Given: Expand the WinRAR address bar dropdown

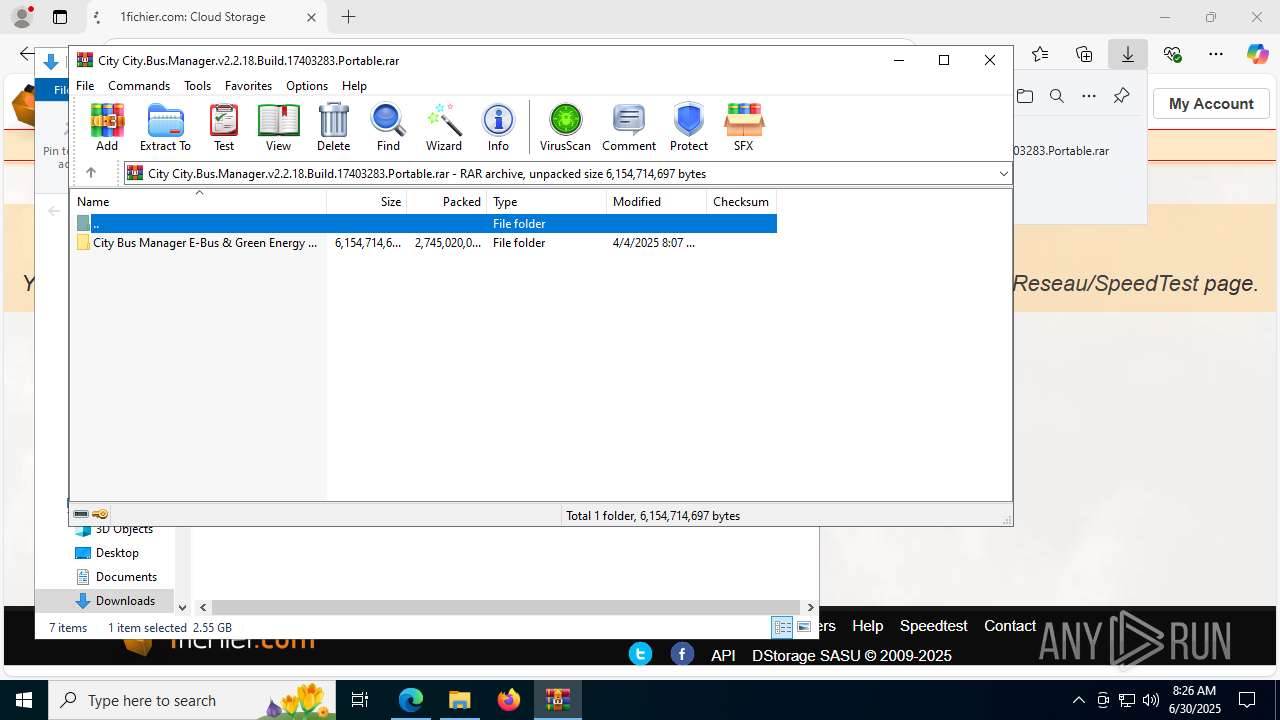Looking at the screenshot, I should point(1003,173).
